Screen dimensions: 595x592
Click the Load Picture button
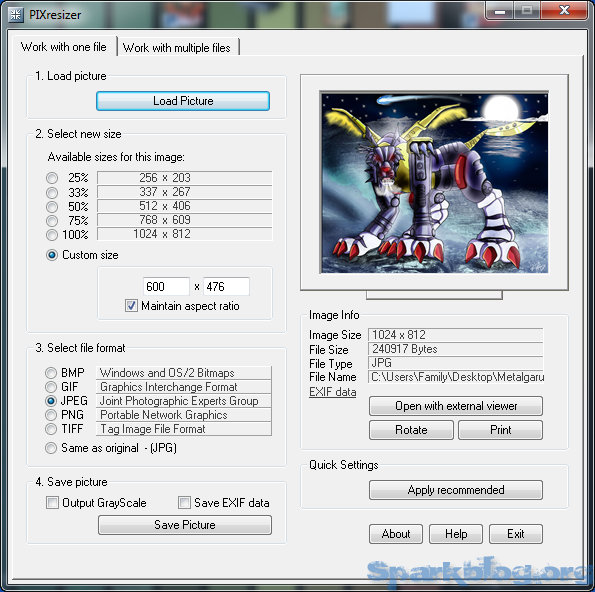tap(183, 101)
